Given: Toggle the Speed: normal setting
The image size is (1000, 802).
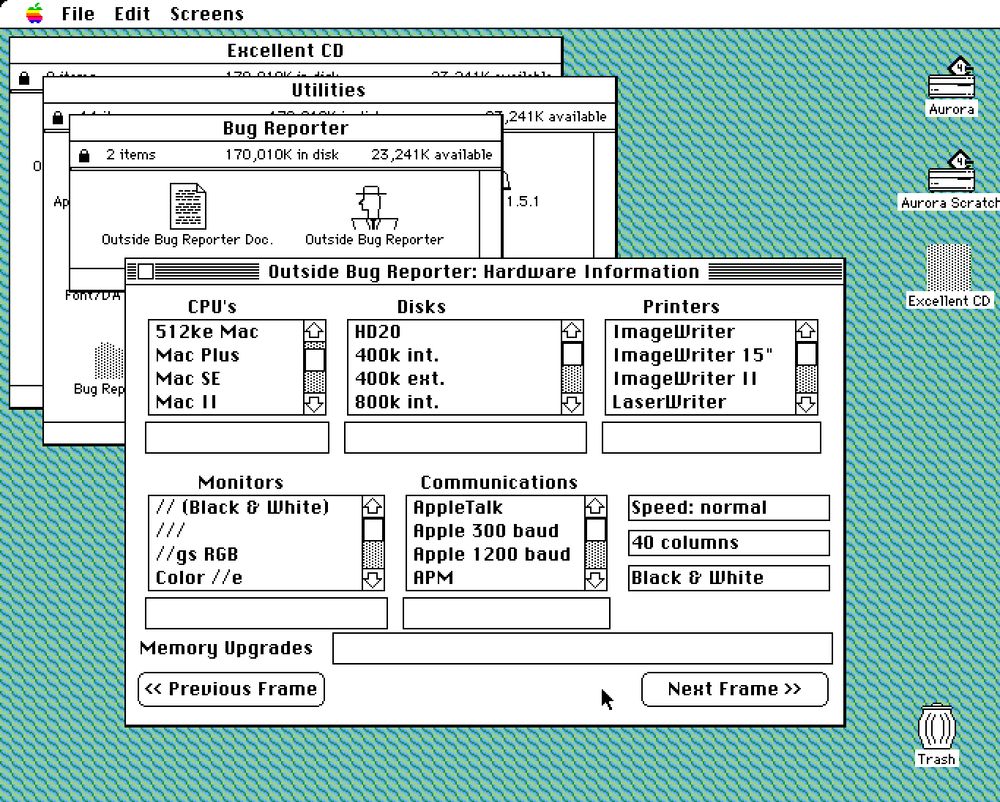Looking at the screenshot, I should pos(728,507).
